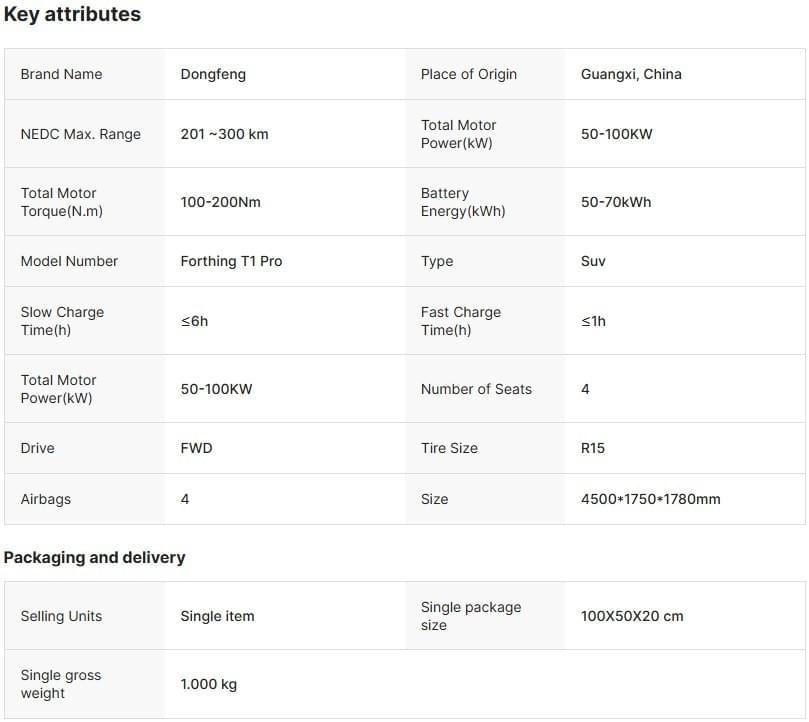Click the Number of Seats label
Image resolution: width=809 pixels, height=722 pixels.
click(476, 389)
